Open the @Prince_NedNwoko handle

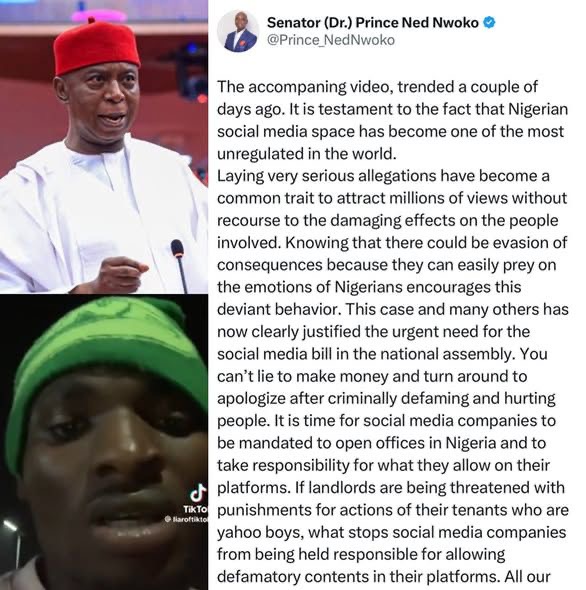pos(331,40)
